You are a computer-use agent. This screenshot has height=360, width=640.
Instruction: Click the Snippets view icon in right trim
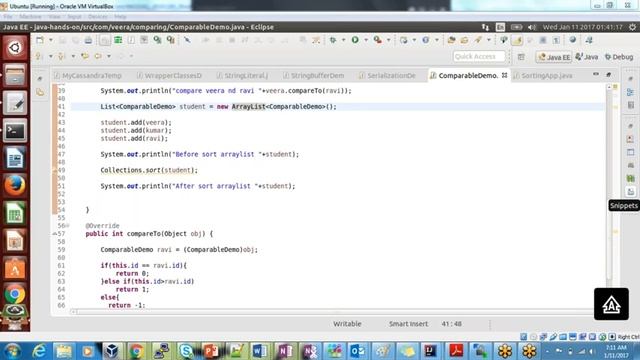(x=631, y=191)
